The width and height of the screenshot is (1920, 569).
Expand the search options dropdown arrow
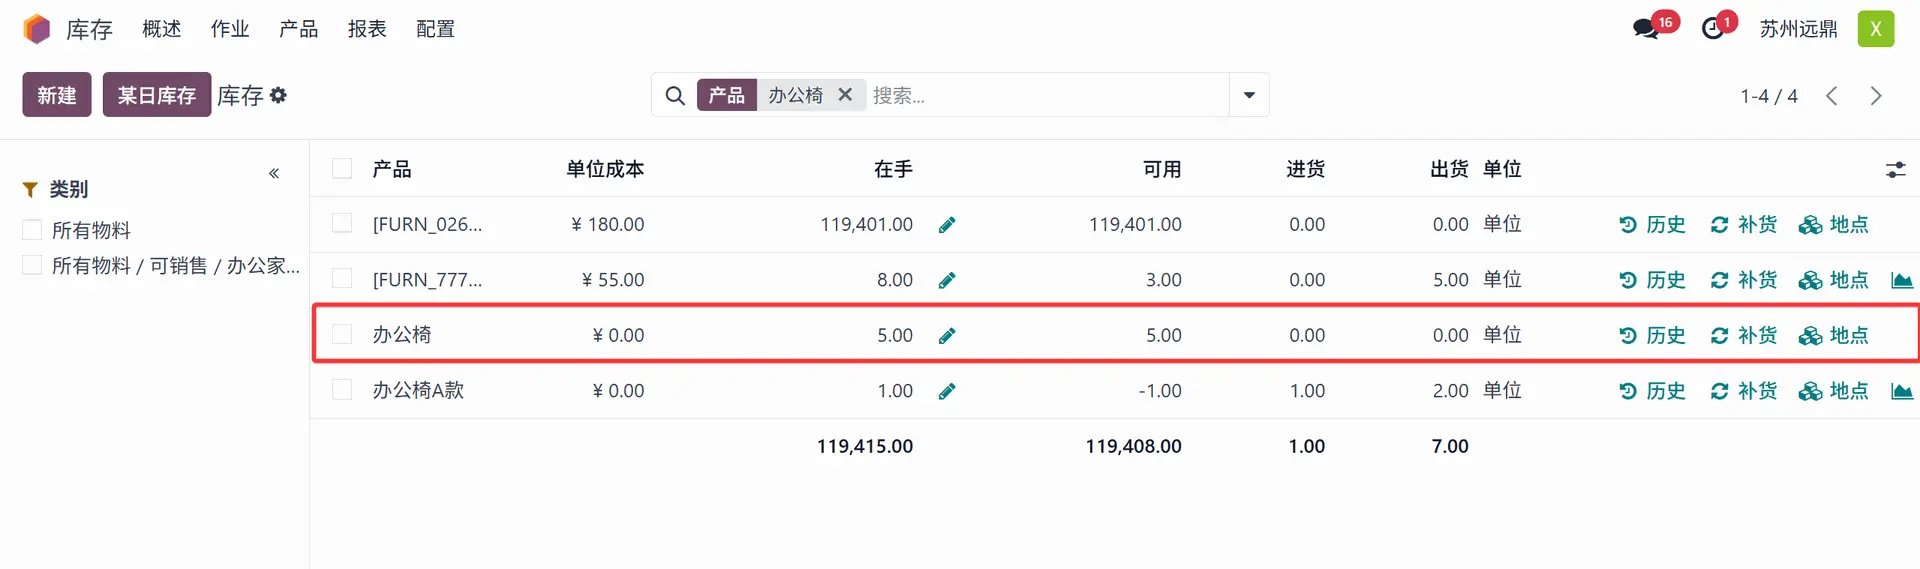pos(1249,95)
